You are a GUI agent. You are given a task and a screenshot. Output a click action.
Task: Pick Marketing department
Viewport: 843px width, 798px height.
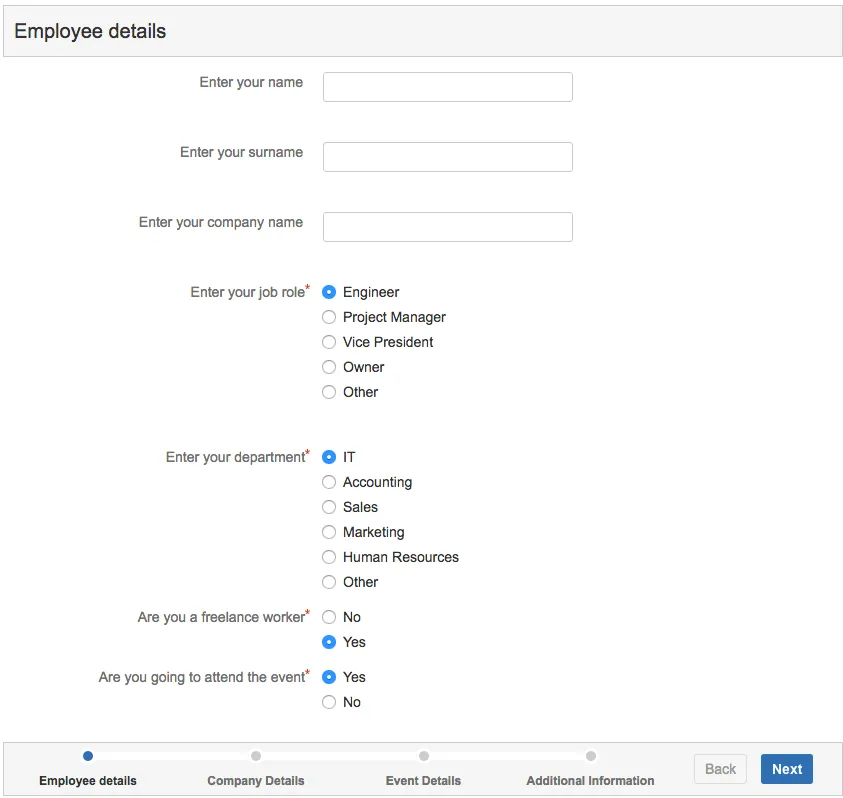(328, 532)
